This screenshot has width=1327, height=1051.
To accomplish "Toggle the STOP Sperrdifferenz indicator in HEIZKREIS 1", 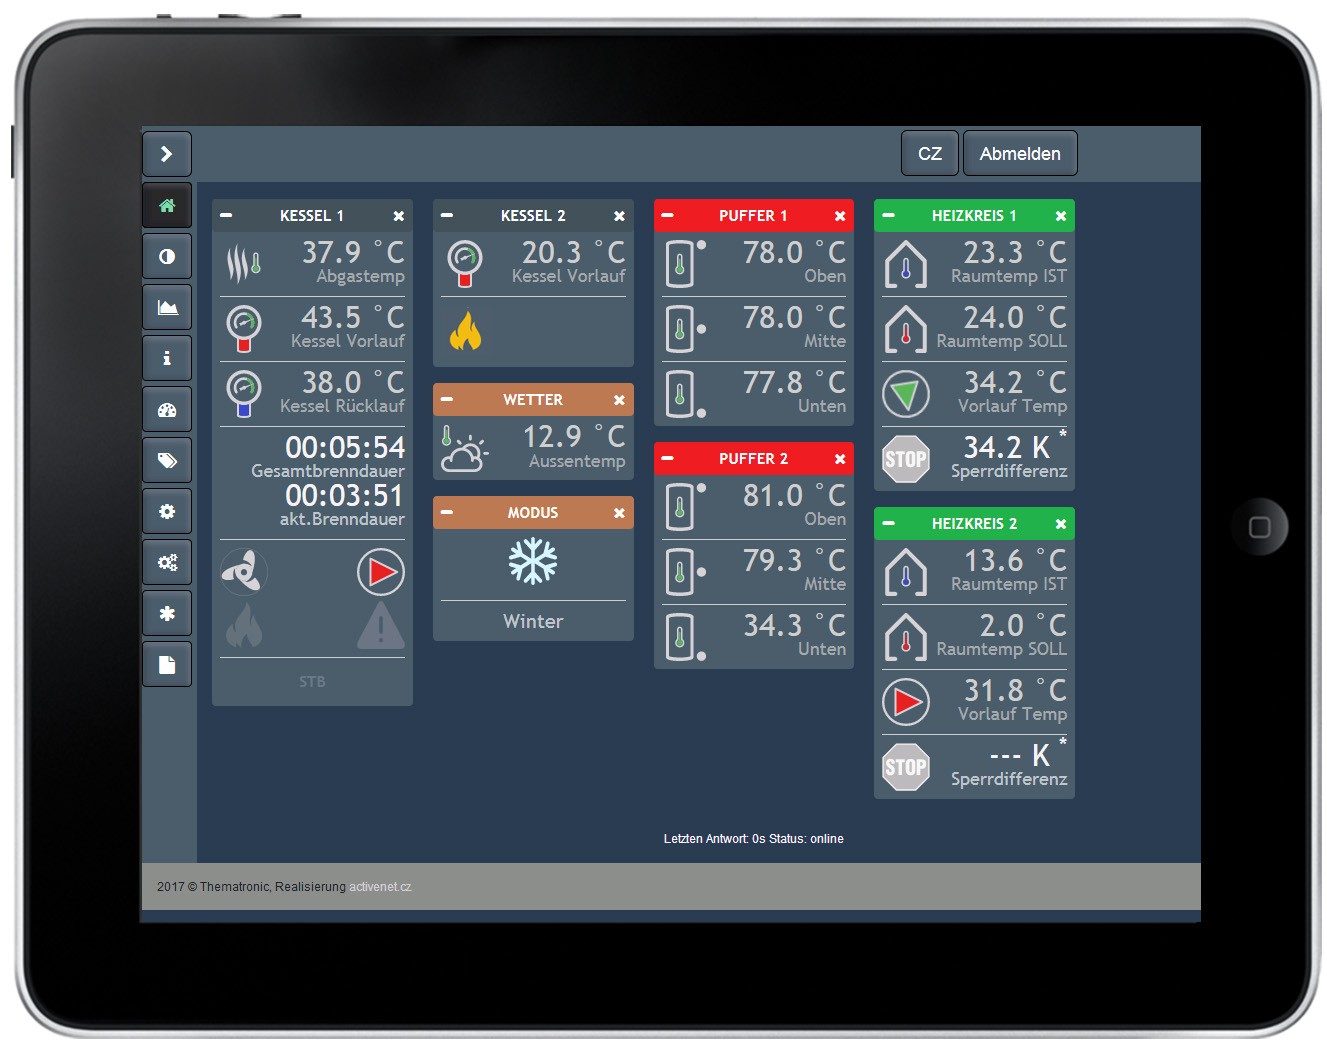I will pyautogui.click(x=906, y=459).
